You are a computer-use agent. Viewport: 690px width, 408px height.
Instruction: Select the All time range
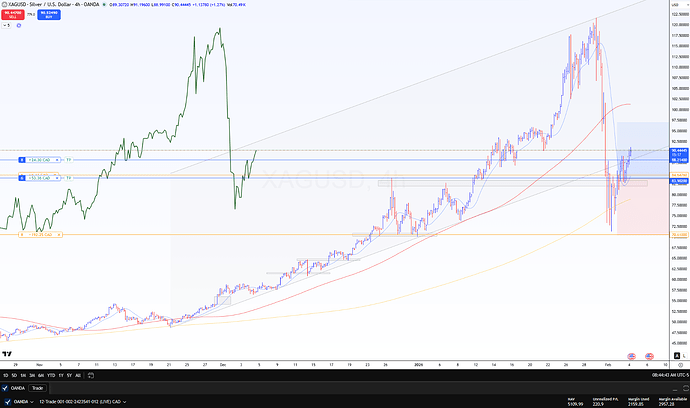tap(78, 375)
